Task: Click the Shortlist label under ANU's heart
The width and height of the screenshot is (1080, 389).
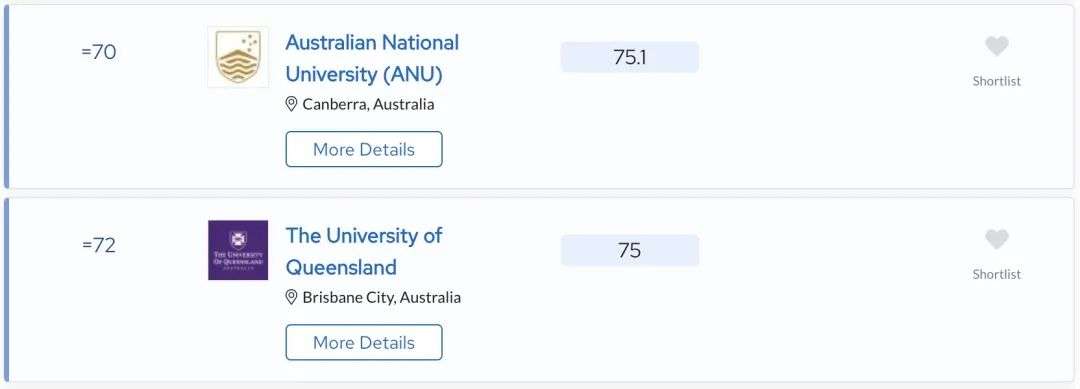Action: tap(996, 81)
